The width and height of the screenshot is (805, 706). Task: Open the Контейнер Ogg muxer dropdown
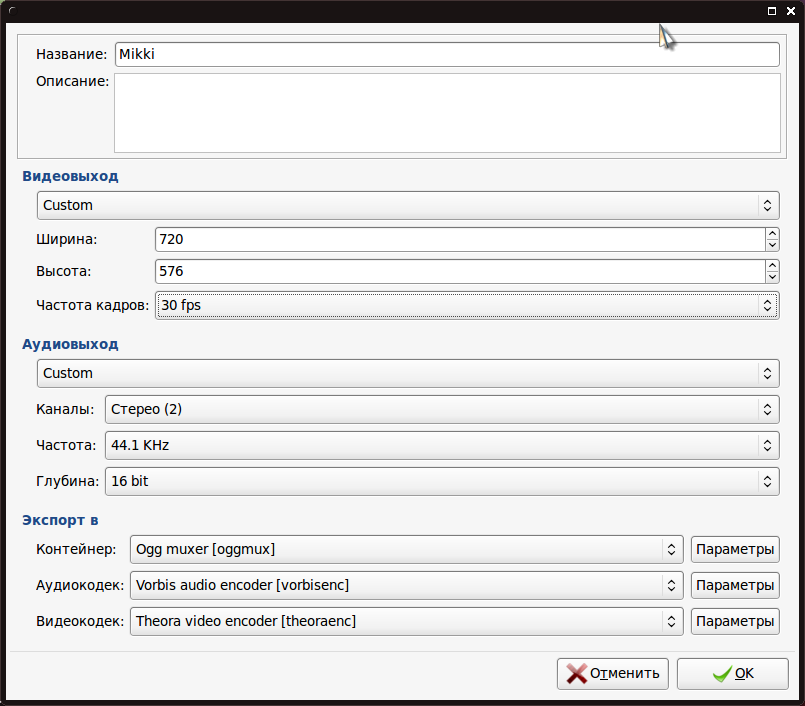pyautogui.click(x=407, y=549)
